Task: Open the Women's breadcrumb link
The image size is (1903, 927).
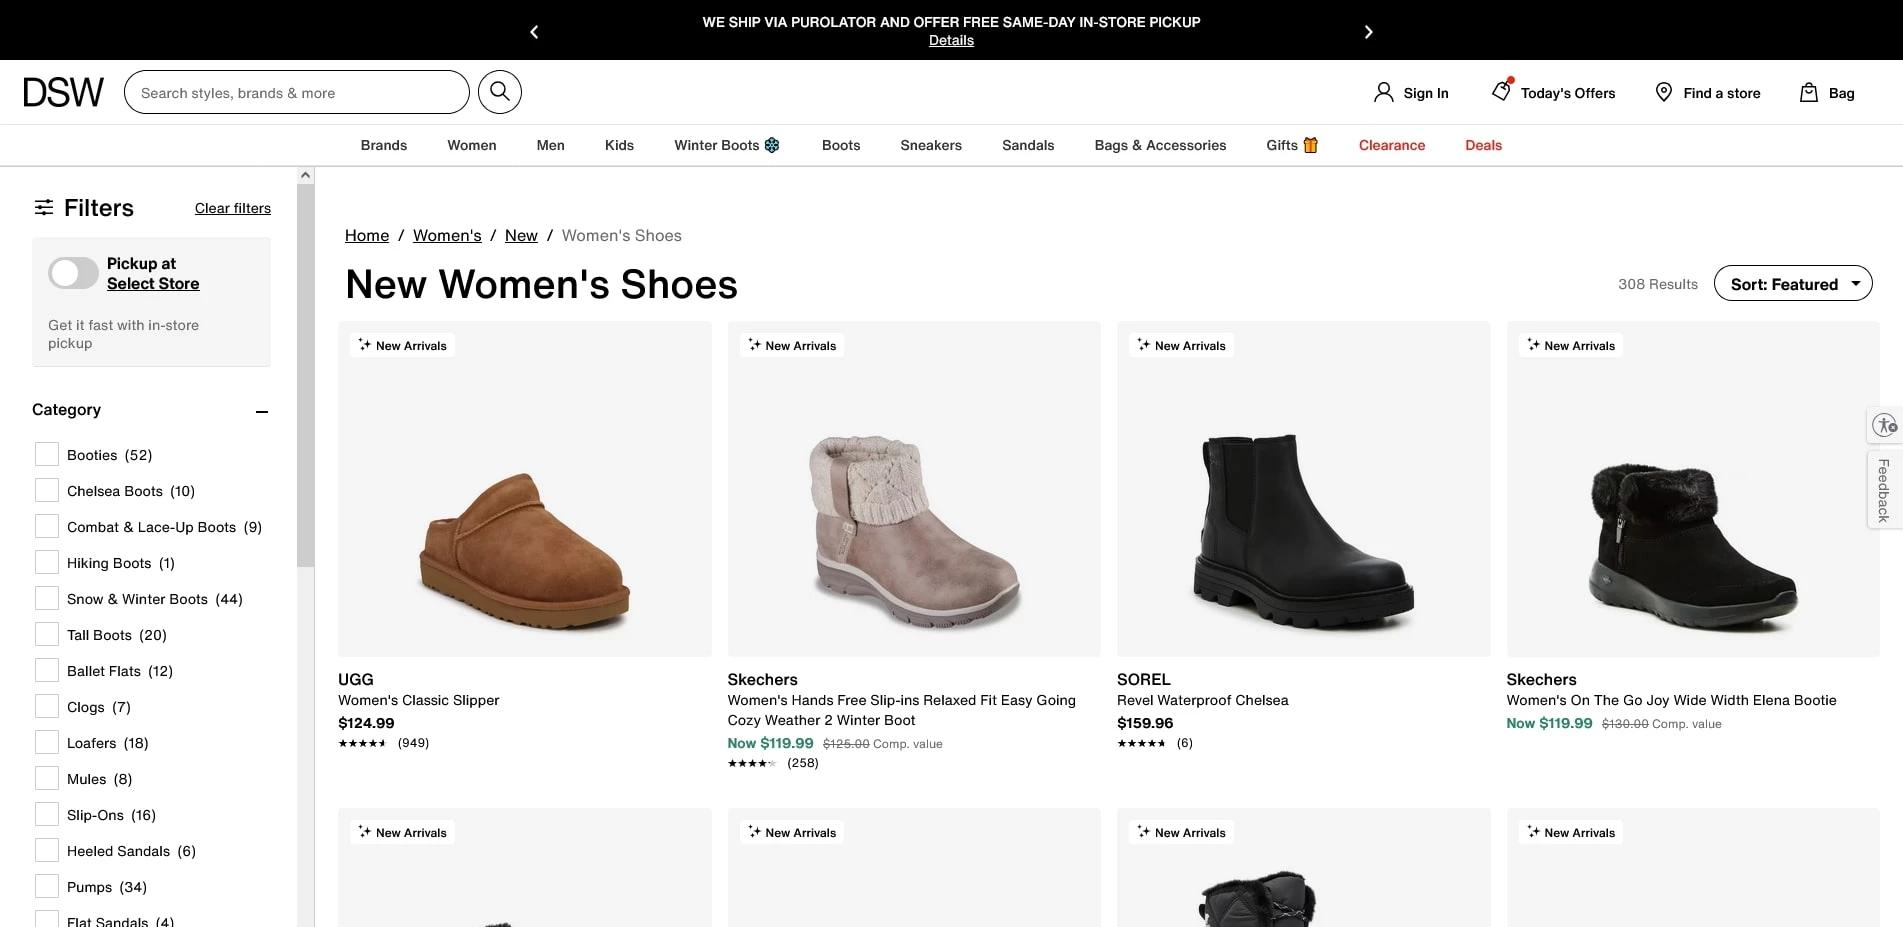Action: [x=446, y=235]
